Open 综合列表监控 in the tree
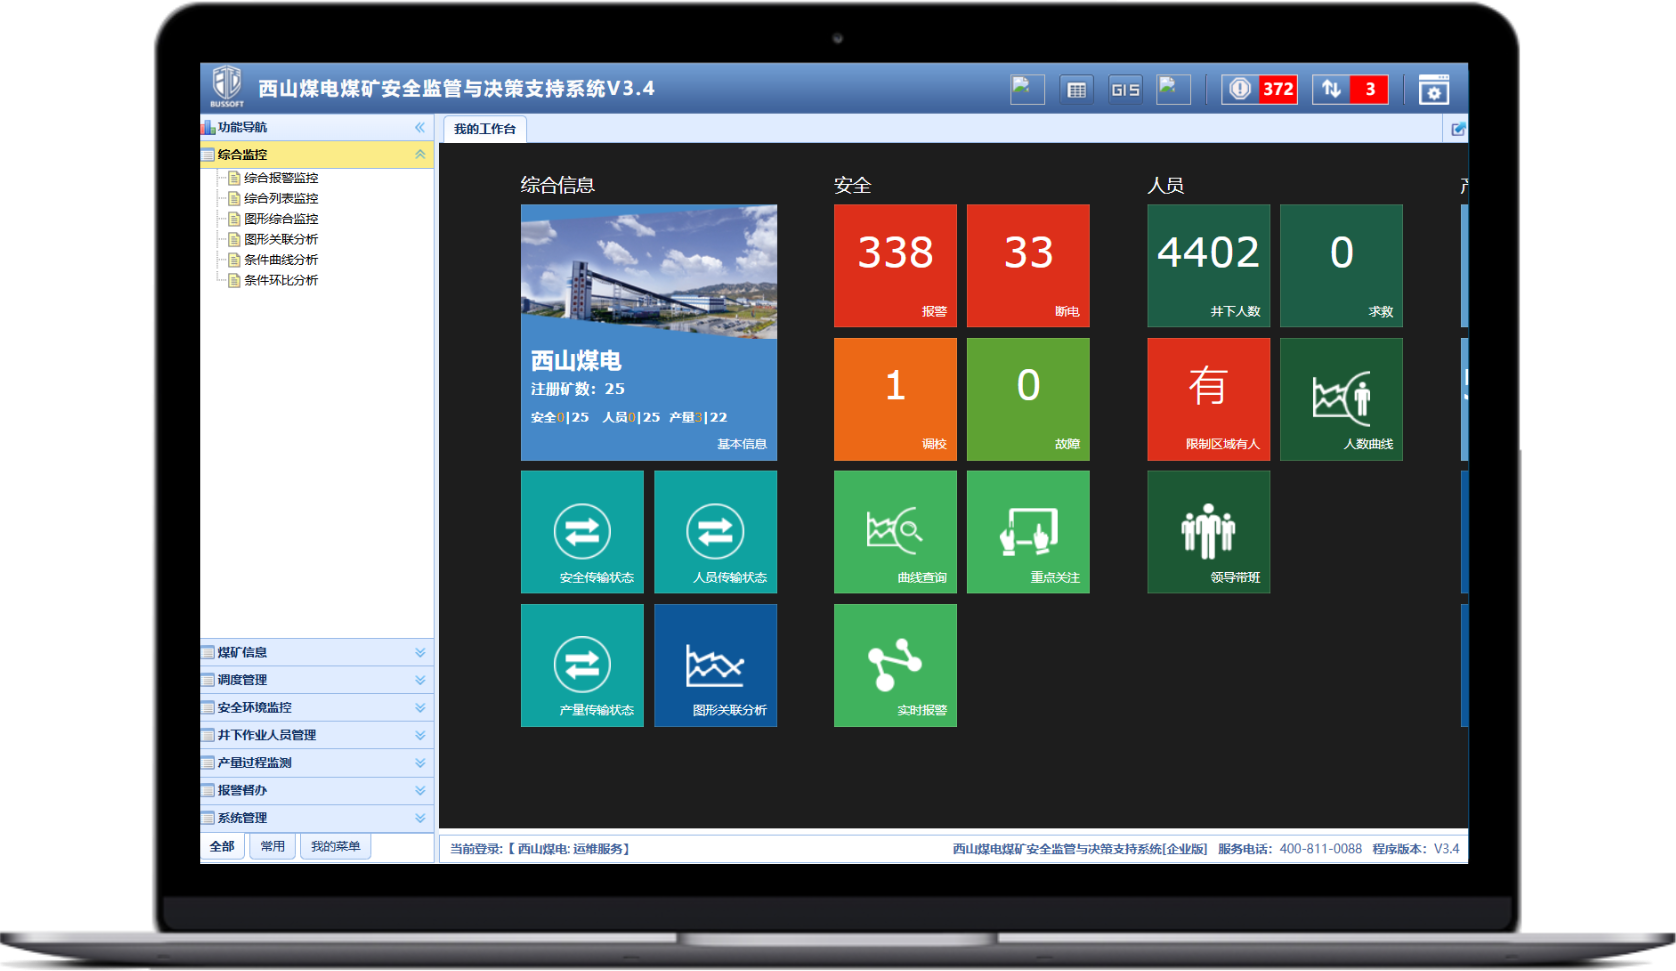 point(281,198)
